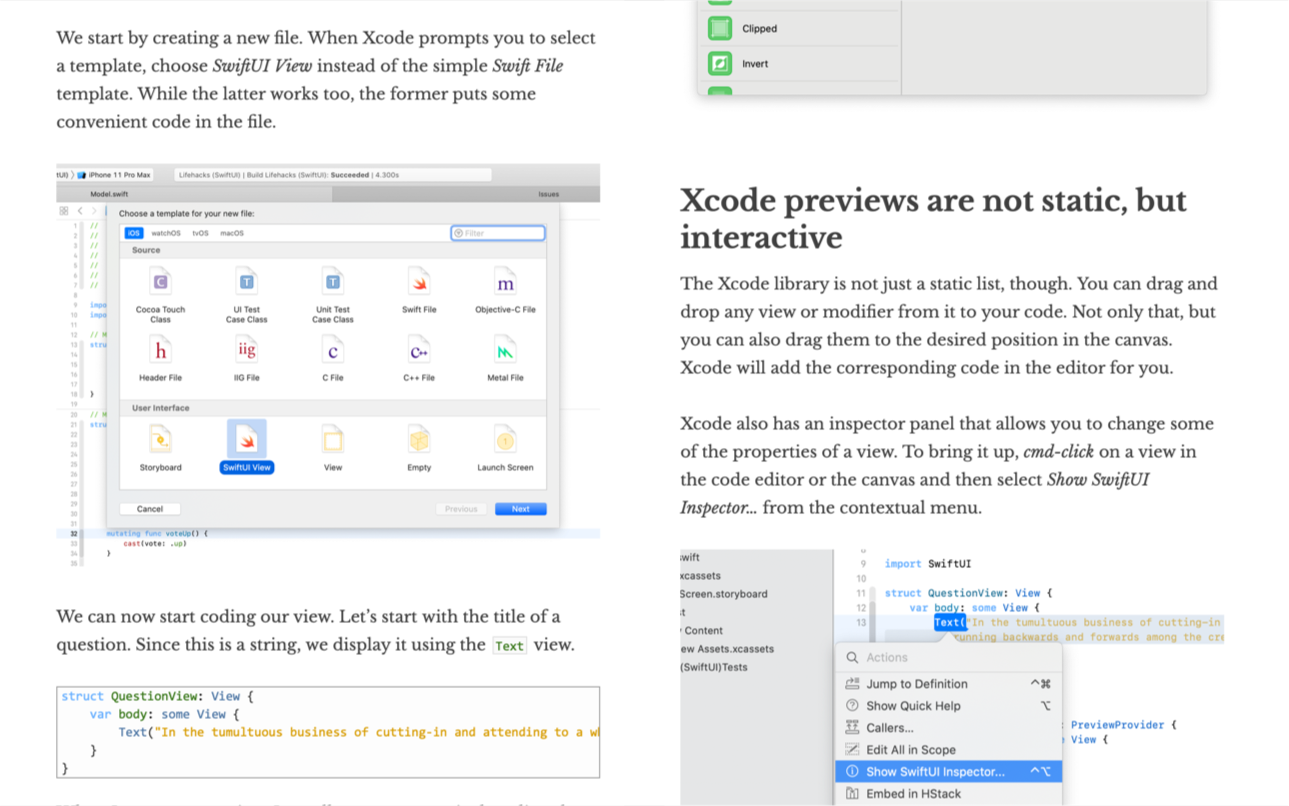
Task: Click the 'User Interface' section header
Action: pyautogui.click(x=160, y=408)
